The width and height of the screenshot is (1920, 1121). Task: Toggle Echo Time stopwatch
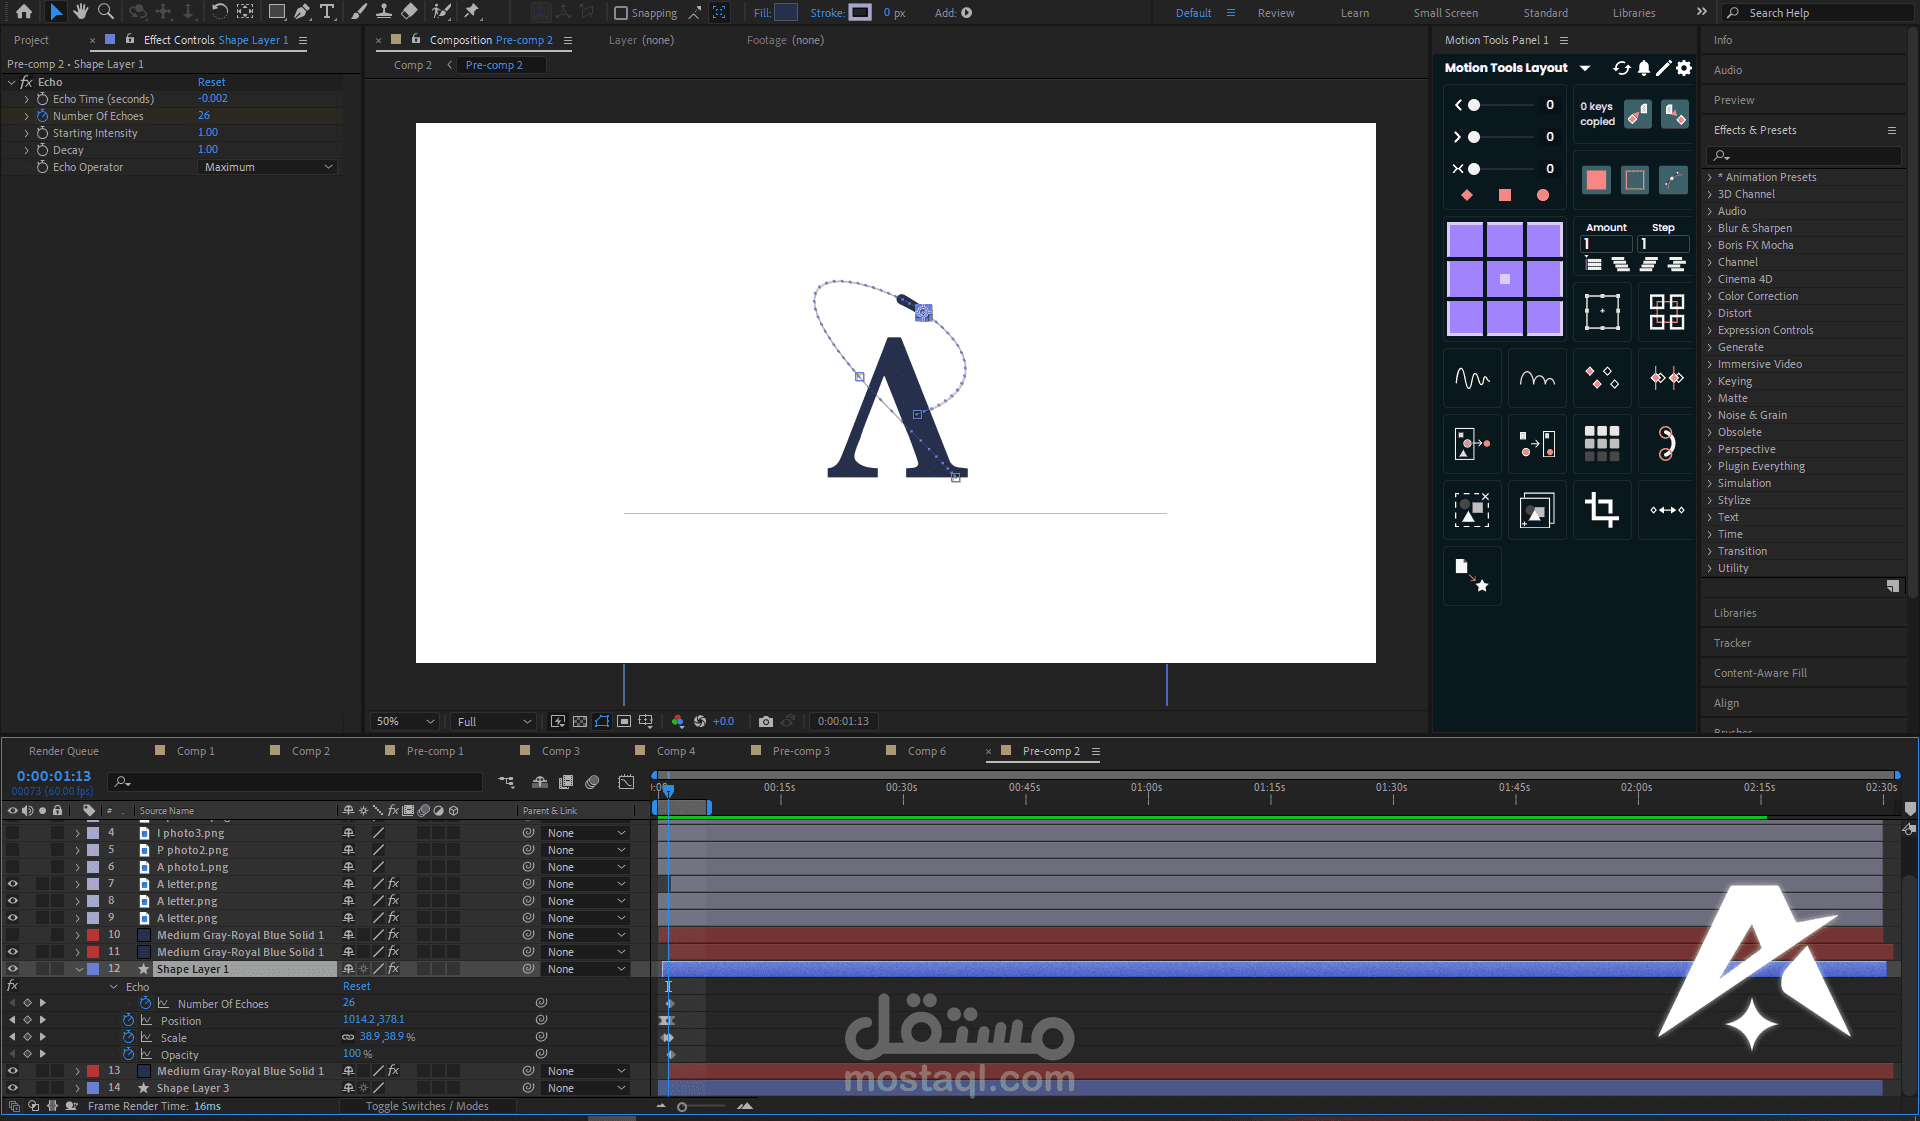click(x=43, y=99)
